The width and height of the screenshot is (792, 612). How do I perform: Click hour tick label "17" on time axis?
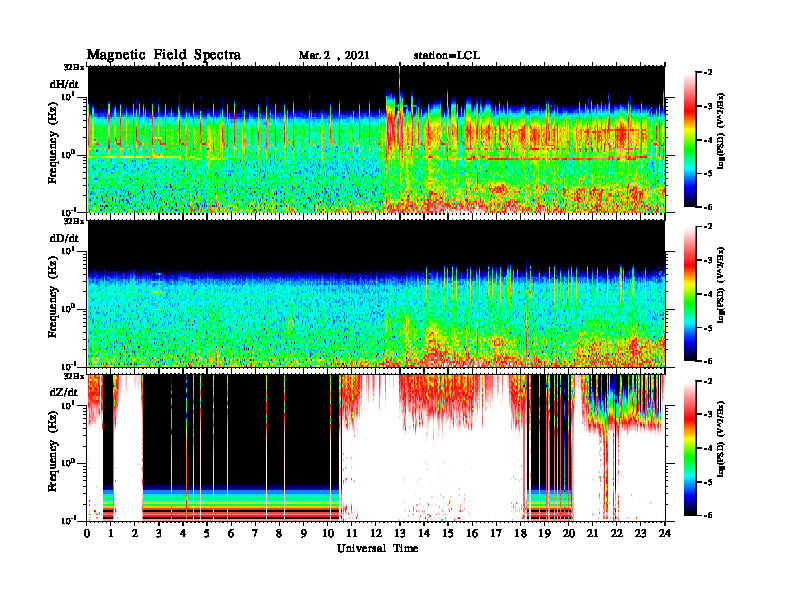coord(496,533)
